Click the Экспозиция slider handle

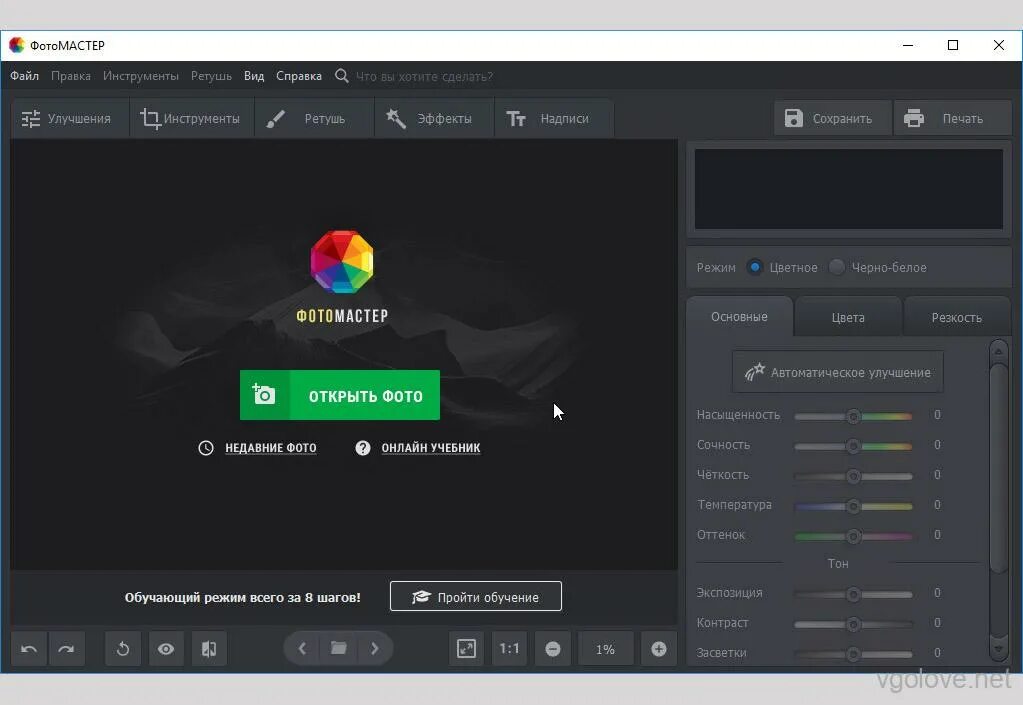853,594
